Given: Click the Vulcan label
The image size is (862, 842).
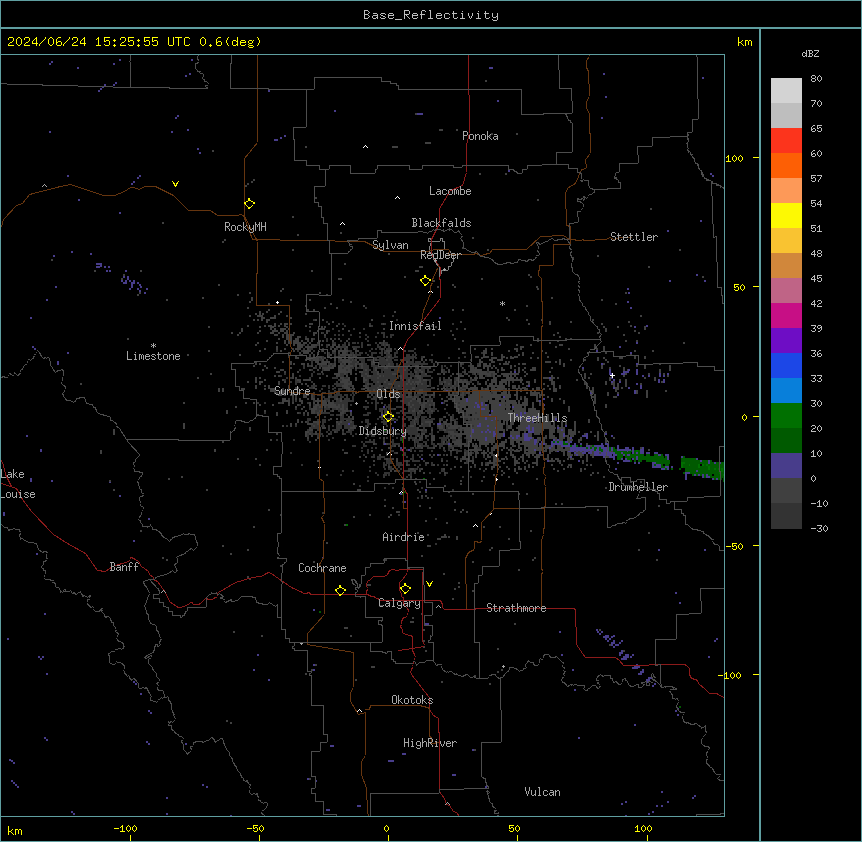Looking at the screenshot, I should tap(543, 792).
